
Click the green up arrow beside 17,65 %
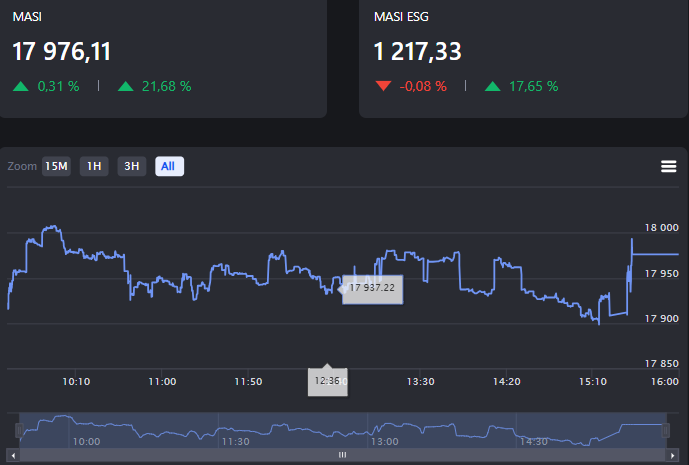point(493,86)
